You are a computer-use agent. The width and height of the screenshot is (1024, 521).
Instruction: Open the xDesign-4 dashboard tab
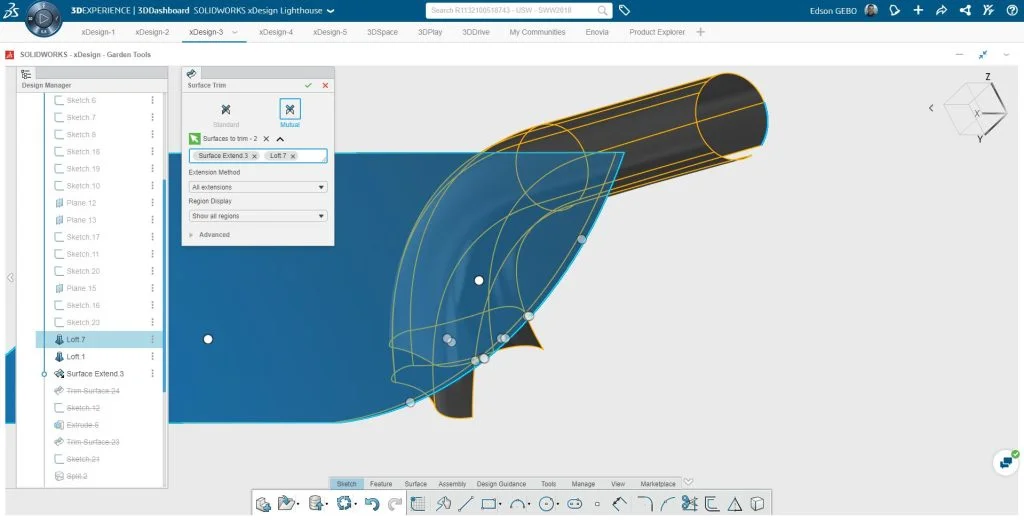click(276, 32)
